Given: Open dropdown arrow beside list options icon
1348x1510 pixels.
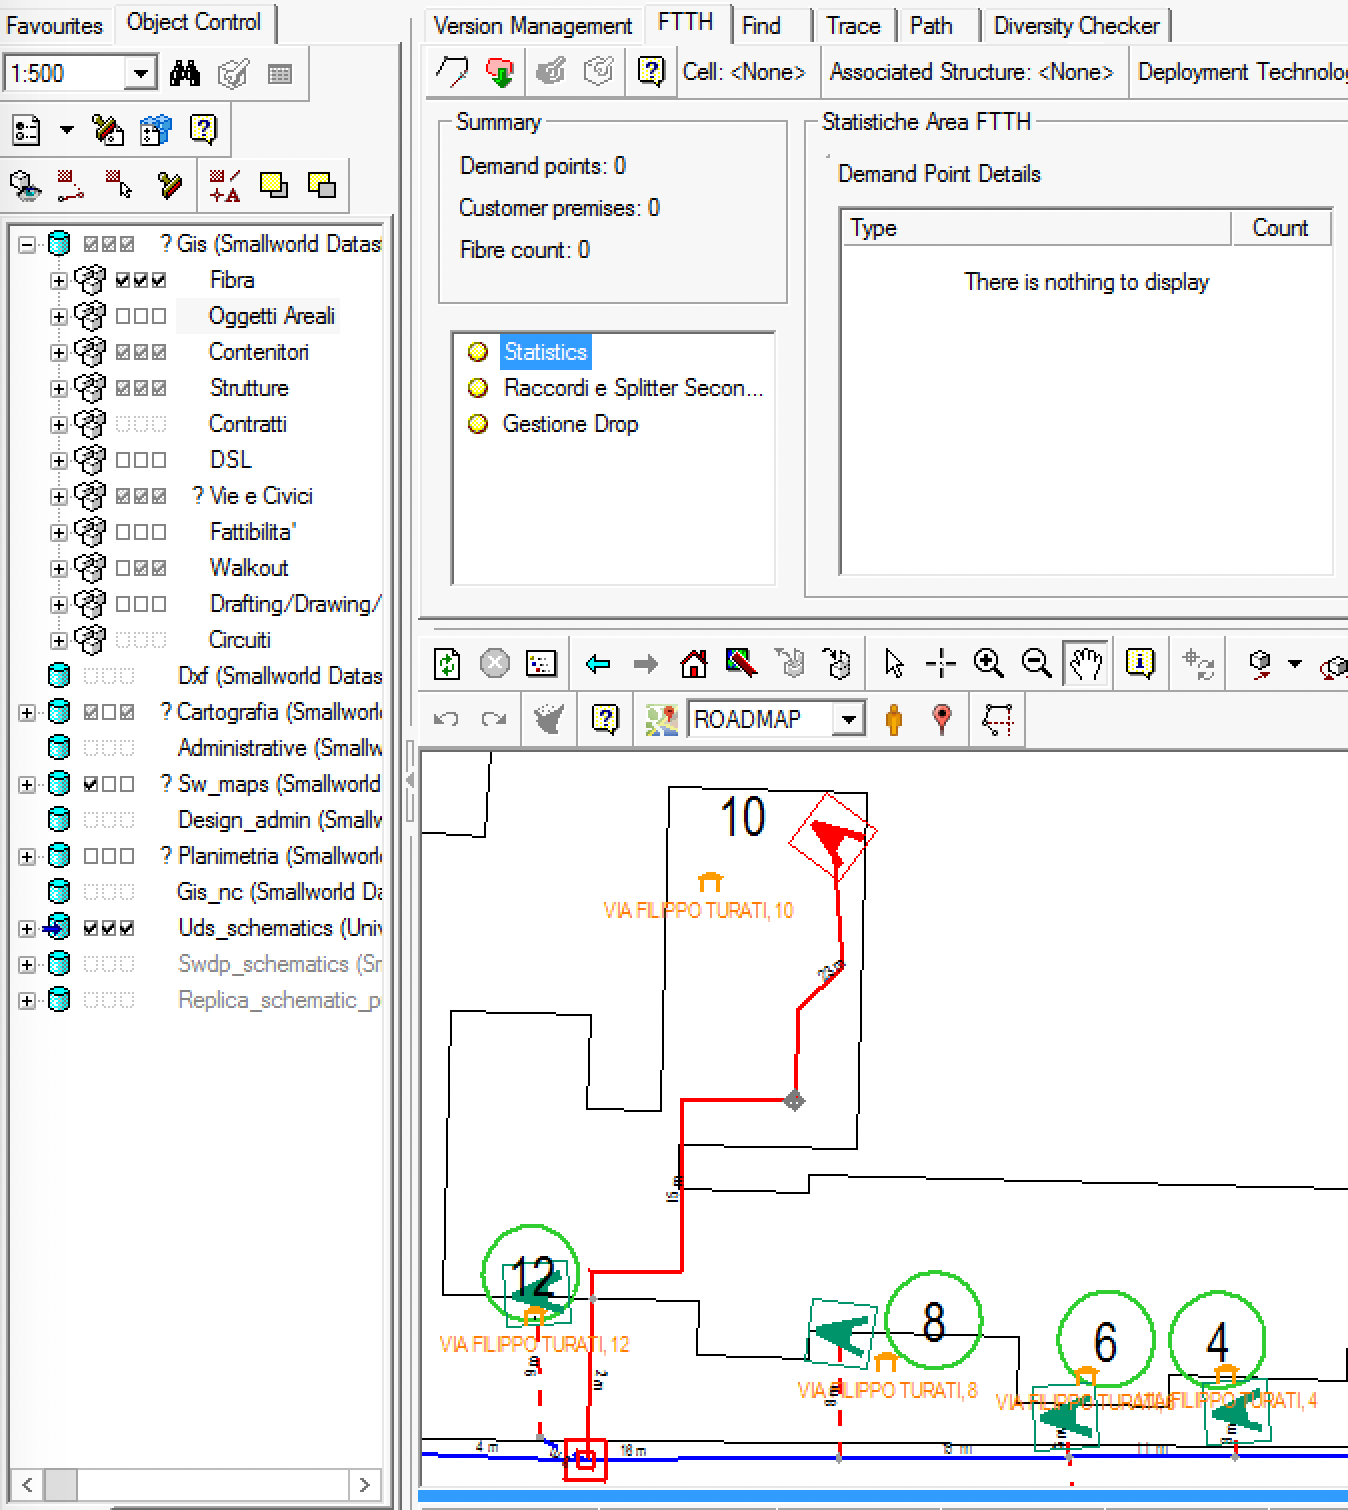Looking at the screenshot, I should 67,129.
